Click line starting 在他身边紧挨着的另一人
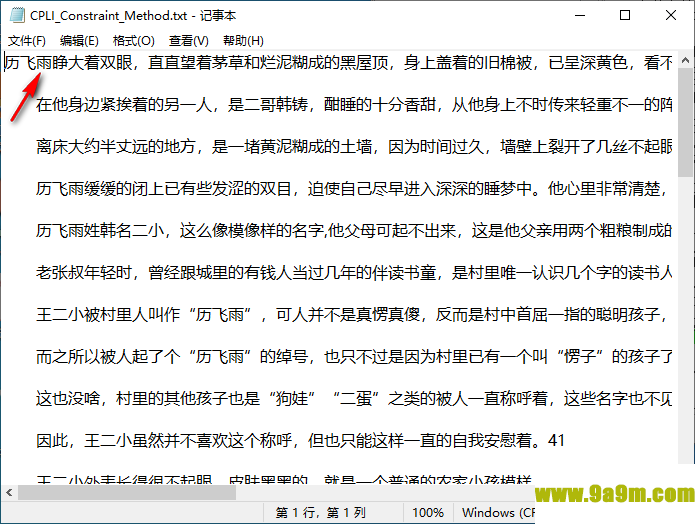The height and width of the screenshot is (524, 695). (354, 105)
